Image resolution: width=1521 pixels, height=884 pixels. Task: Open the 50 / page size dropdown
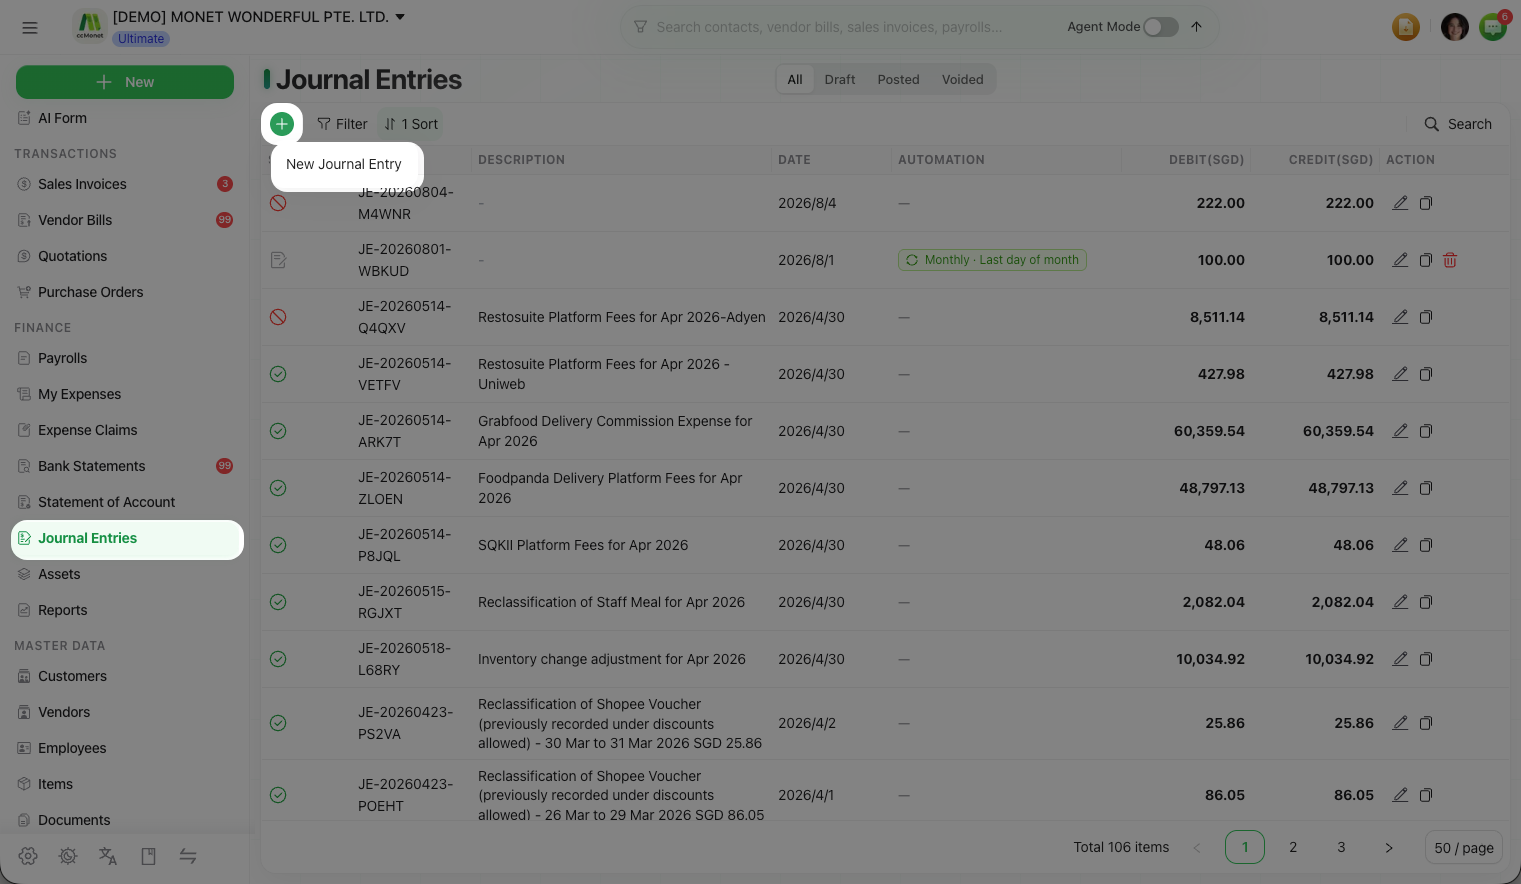[x=1464, y=848]
